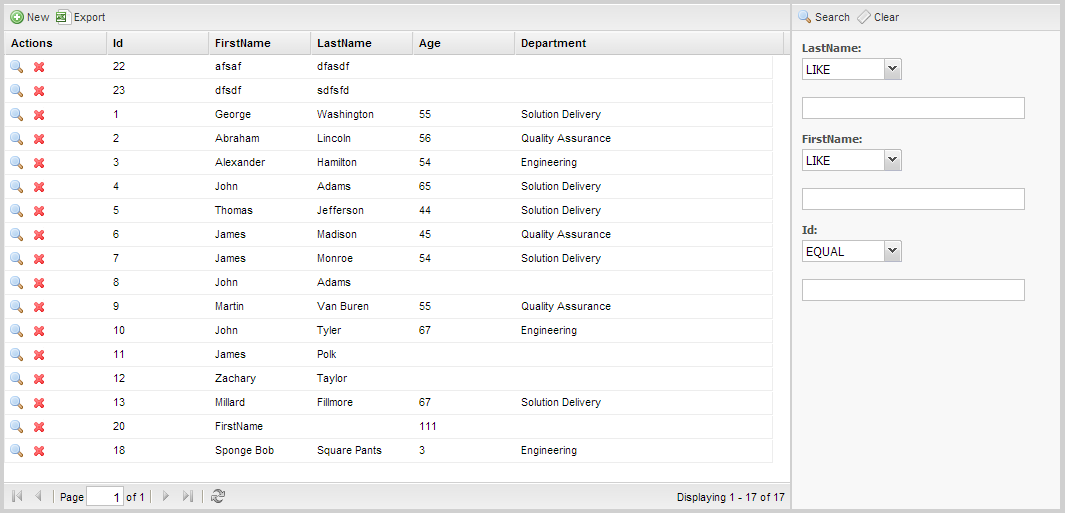Viewport: 1065px width, 513px height.
Task: Click the Id filter value field
Action: pos(913,289)
